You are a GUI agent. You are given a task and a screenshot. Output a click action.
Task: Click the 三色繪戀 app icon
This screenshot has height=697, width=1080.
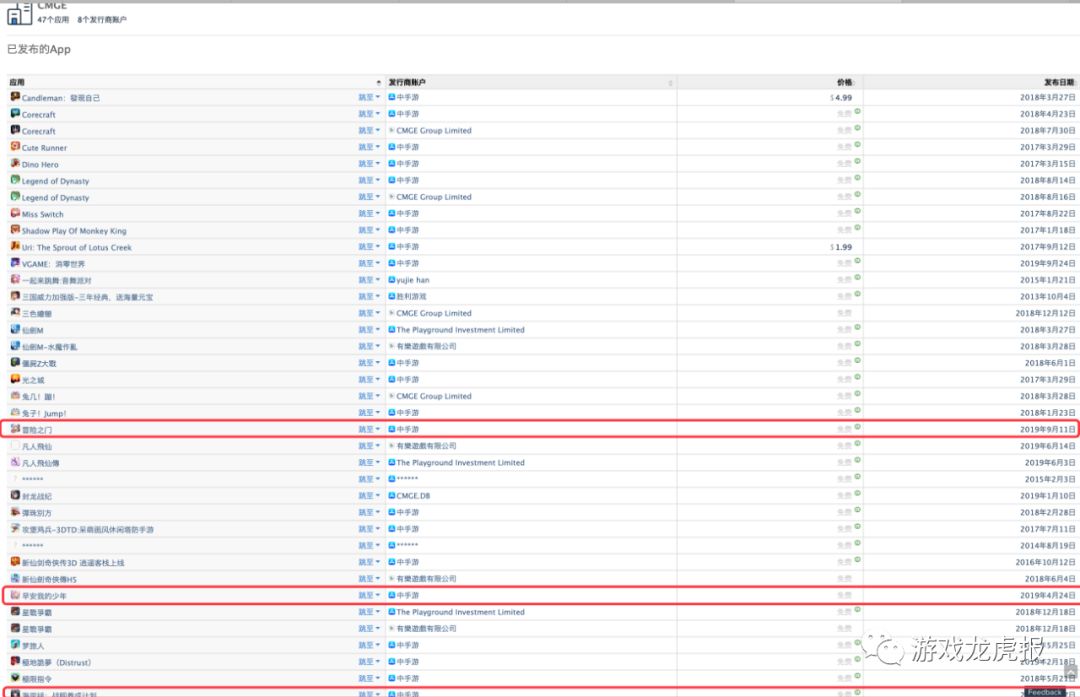click(15, 312)
